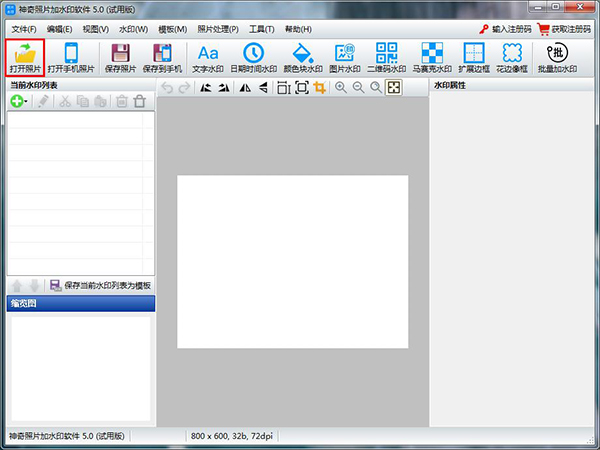Click the 获取注册码 get registration code link

click(570, 30)
